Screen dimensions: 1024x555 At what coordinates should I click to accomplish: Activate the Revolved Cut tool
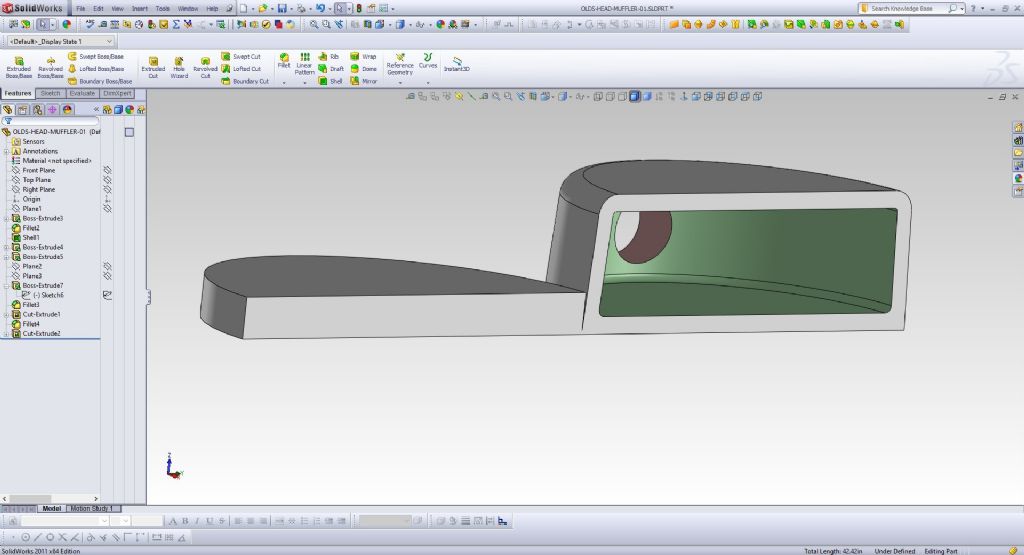pyautogui.click(x=205, y=67)
